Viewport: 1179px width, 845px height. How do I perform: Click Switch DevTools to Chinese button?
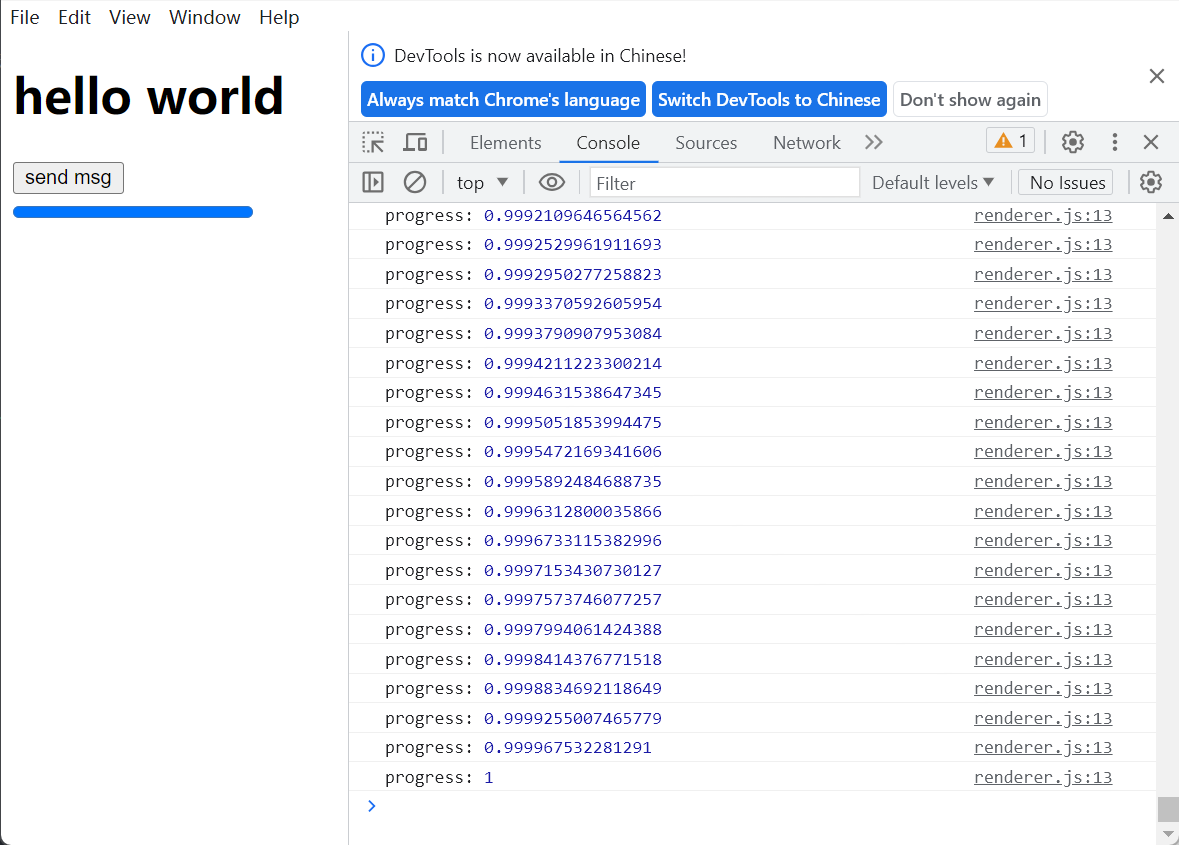769,99
